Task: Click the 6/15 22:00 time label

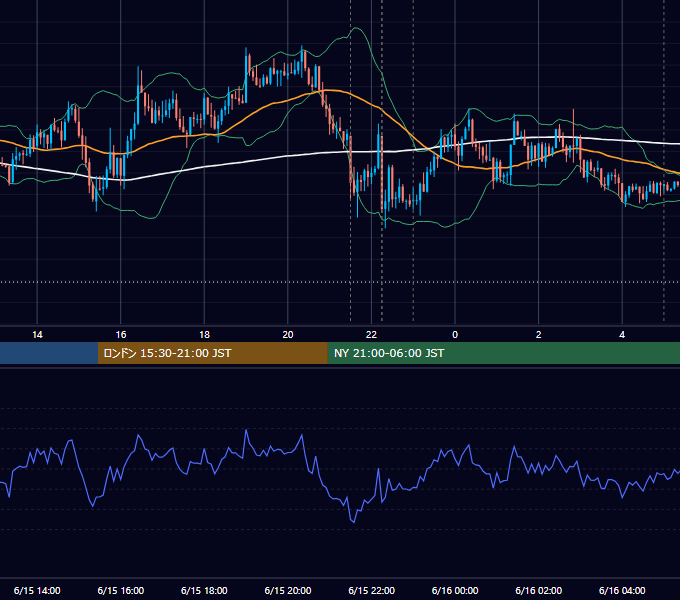Action: (x=372, y=590)
